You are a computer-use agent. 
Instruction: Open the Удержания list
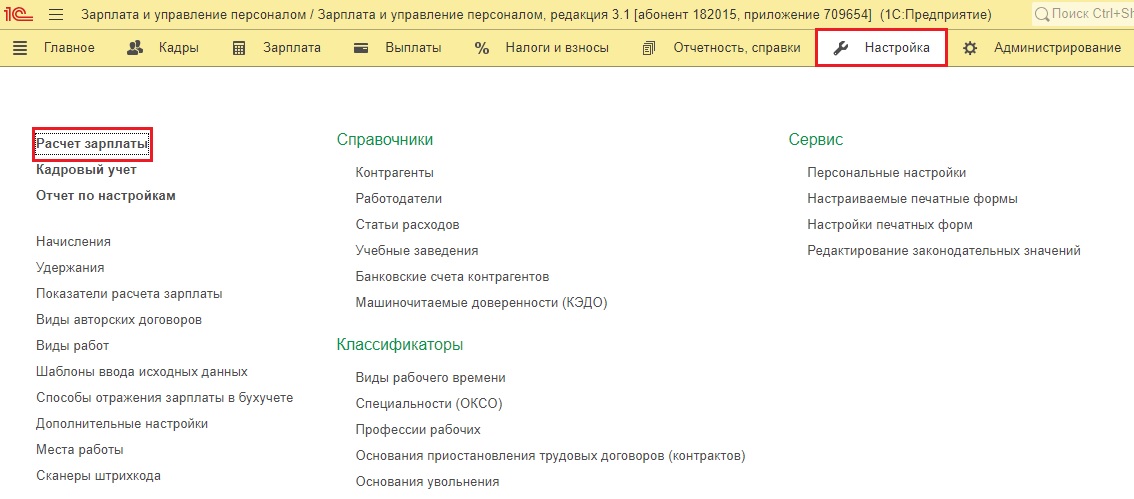[x=70, y=268]
